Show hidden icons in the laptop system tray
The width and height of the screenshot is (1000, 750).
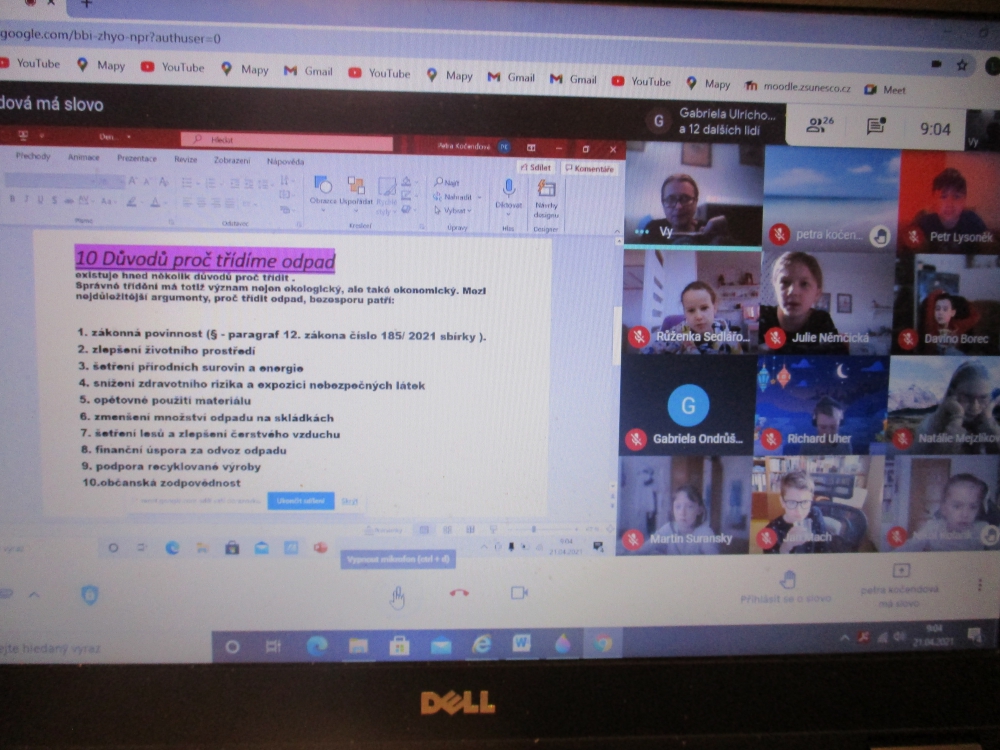tap(844, 636)
